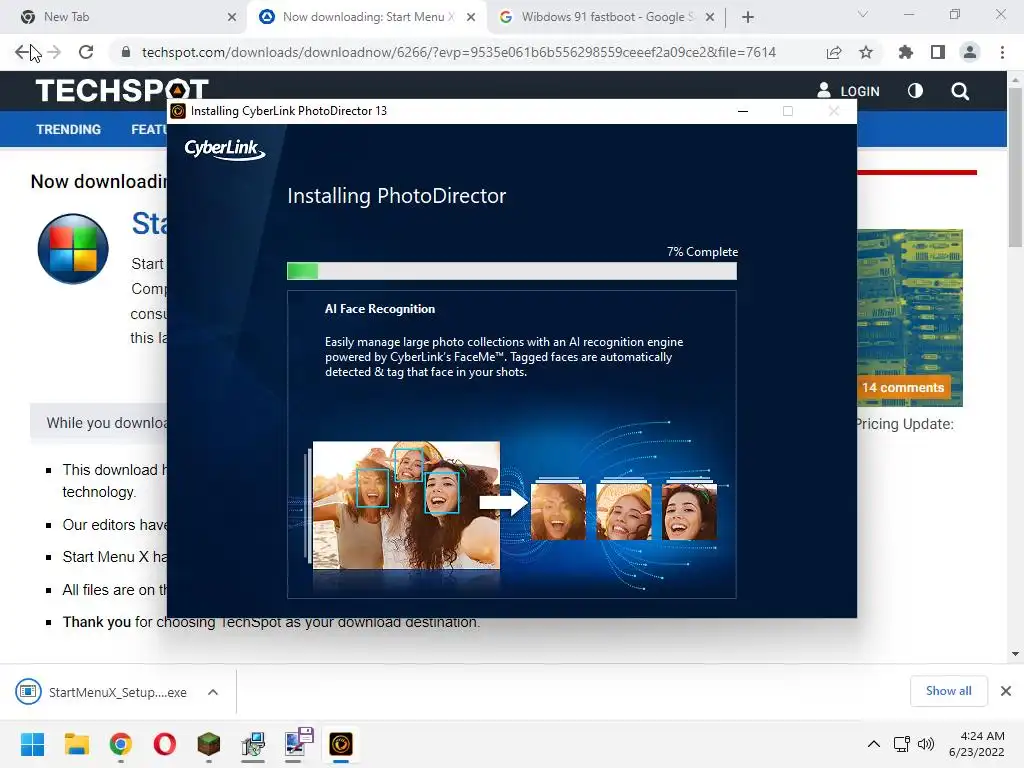
Task: Click the volume speaker tray icon
Action: (x=926, y=744)
